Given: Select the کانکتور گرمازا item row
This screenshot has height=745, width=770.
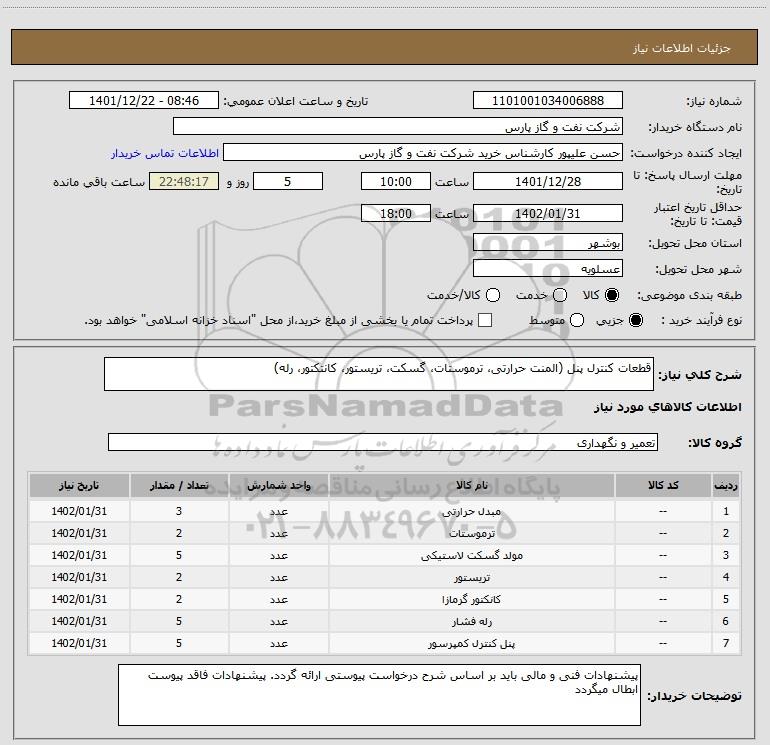Looking at the screenshot, I should 385,599.
